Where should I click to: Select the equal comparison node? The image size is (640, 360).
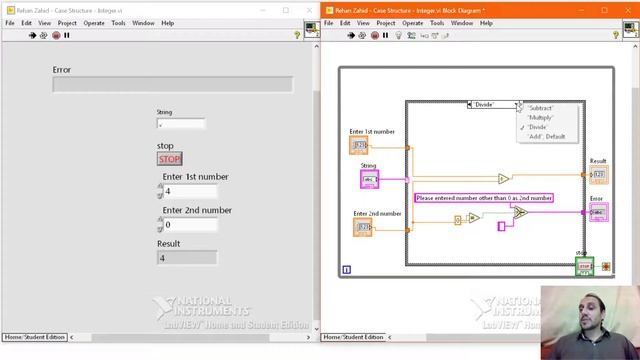point(474,218)
